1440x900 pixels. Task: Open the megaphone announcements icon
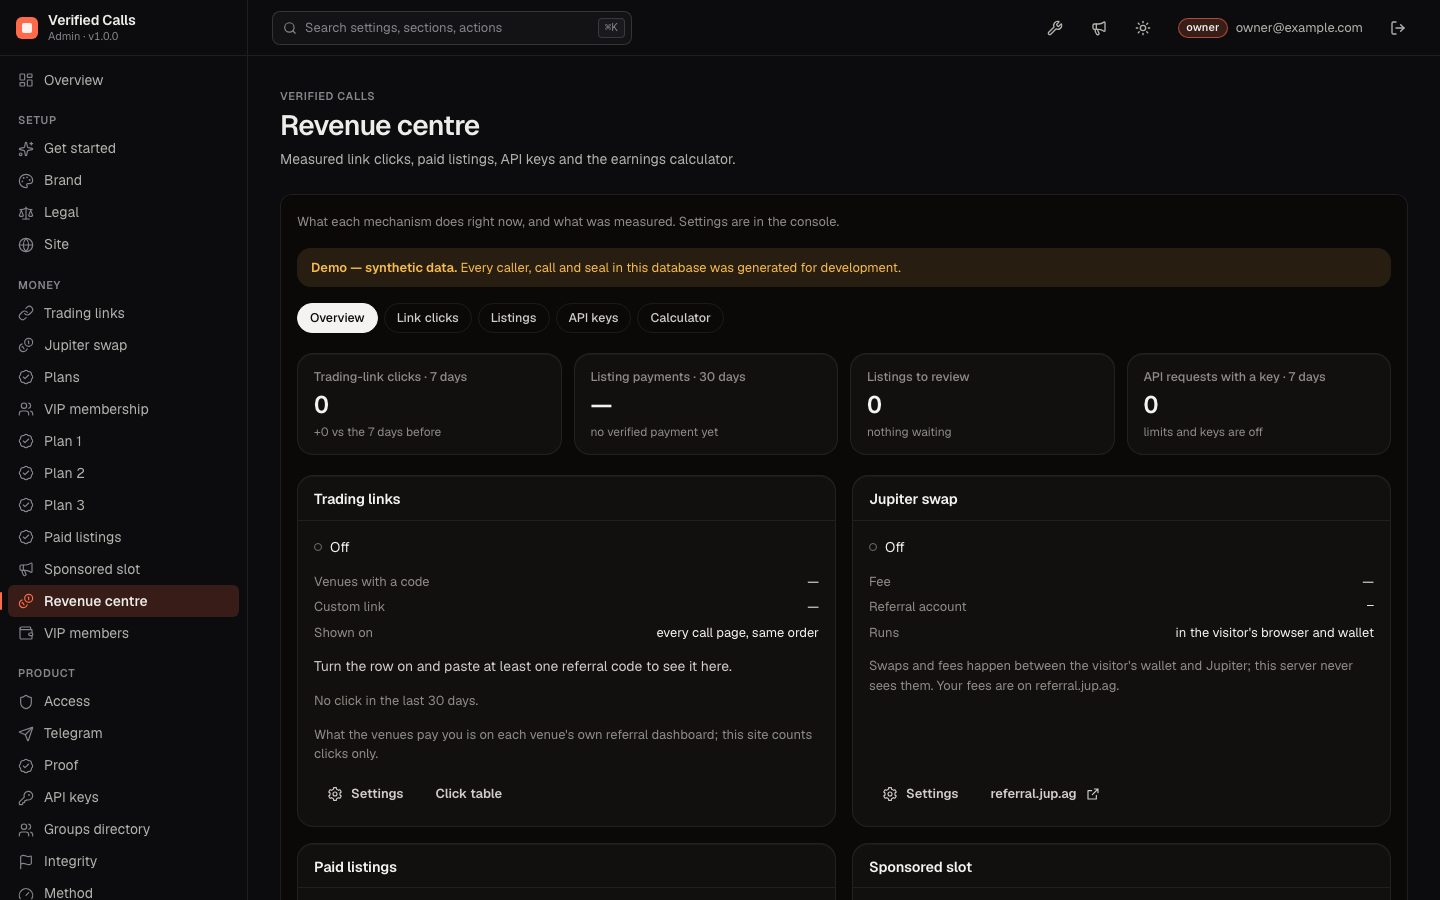point(1099,28)
